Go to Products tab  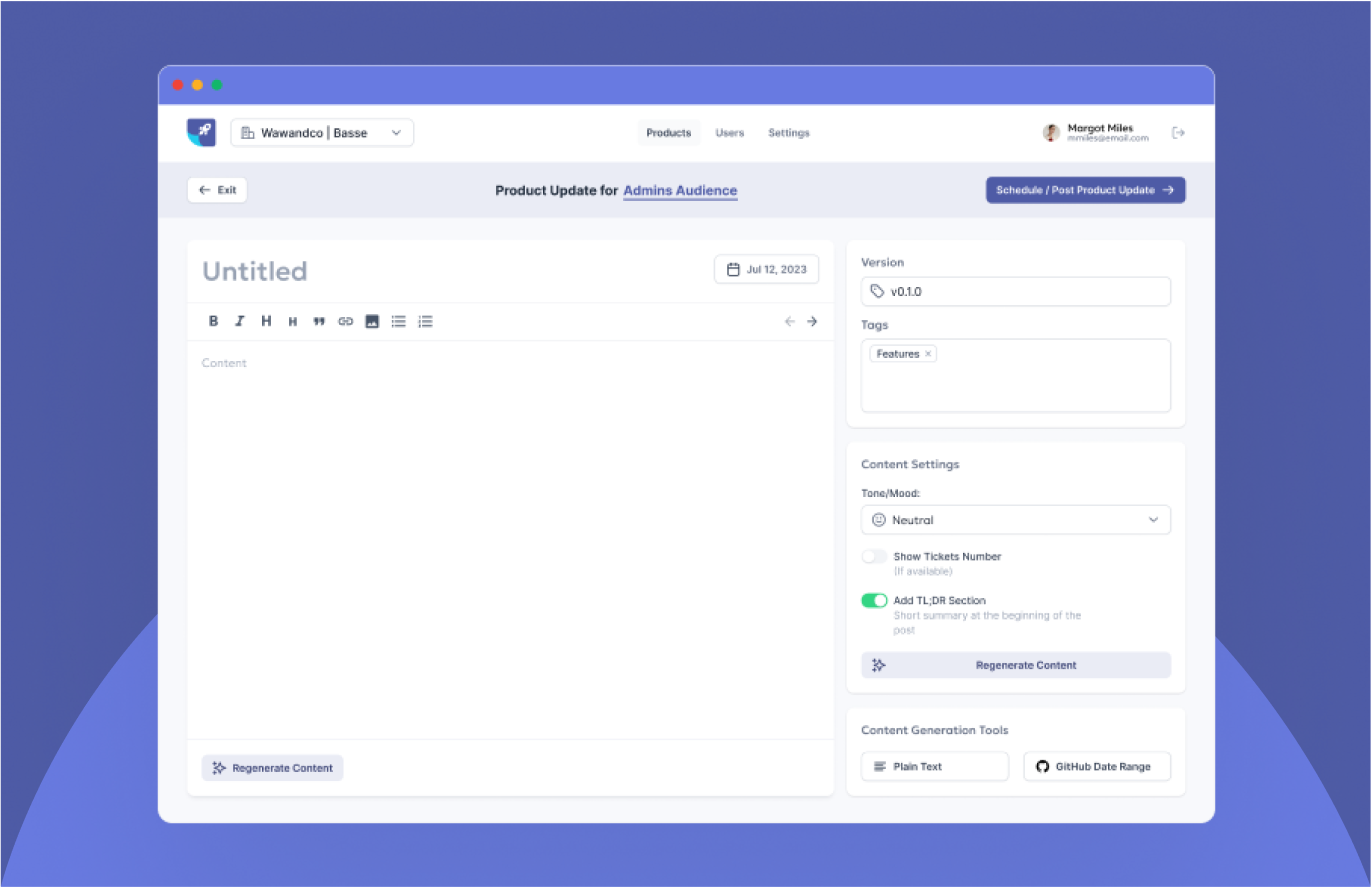tap(668, 132)
